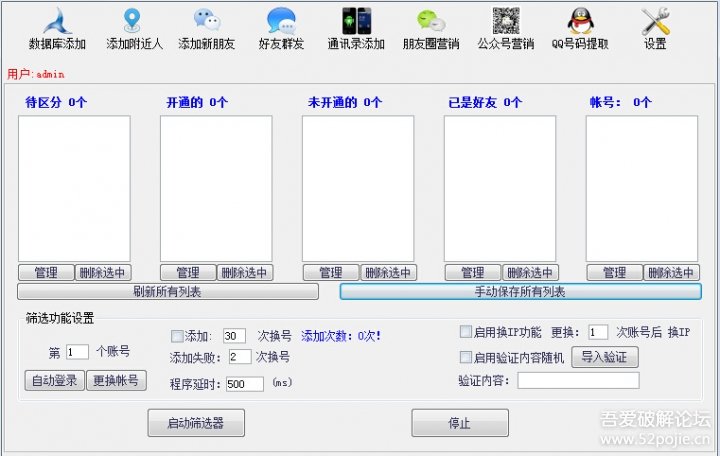Focus the 添加 count field showing 30

click(234, 336)
